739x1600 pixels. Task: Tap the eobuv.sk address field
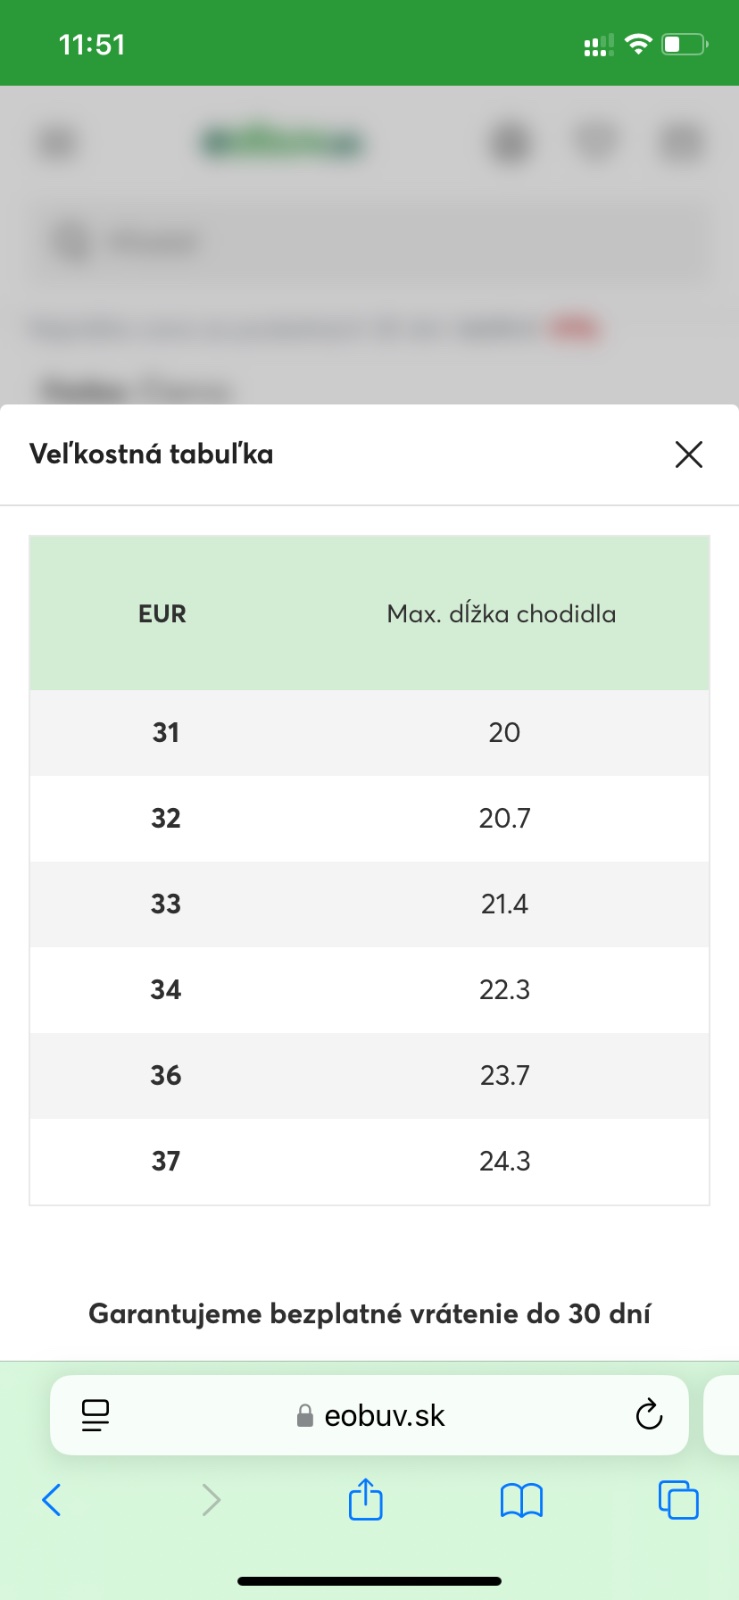tap(371, 1415)
